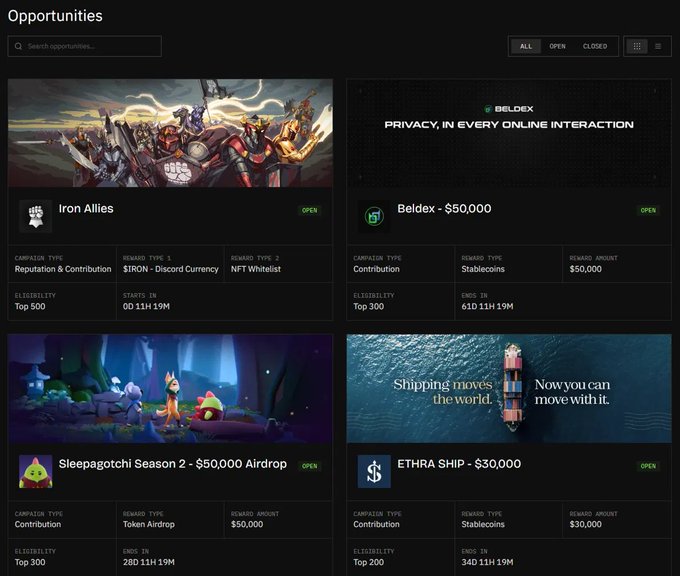Click the OPEN badge on Iron Allies
Screen dimensions: 680x576
point(309,210)
